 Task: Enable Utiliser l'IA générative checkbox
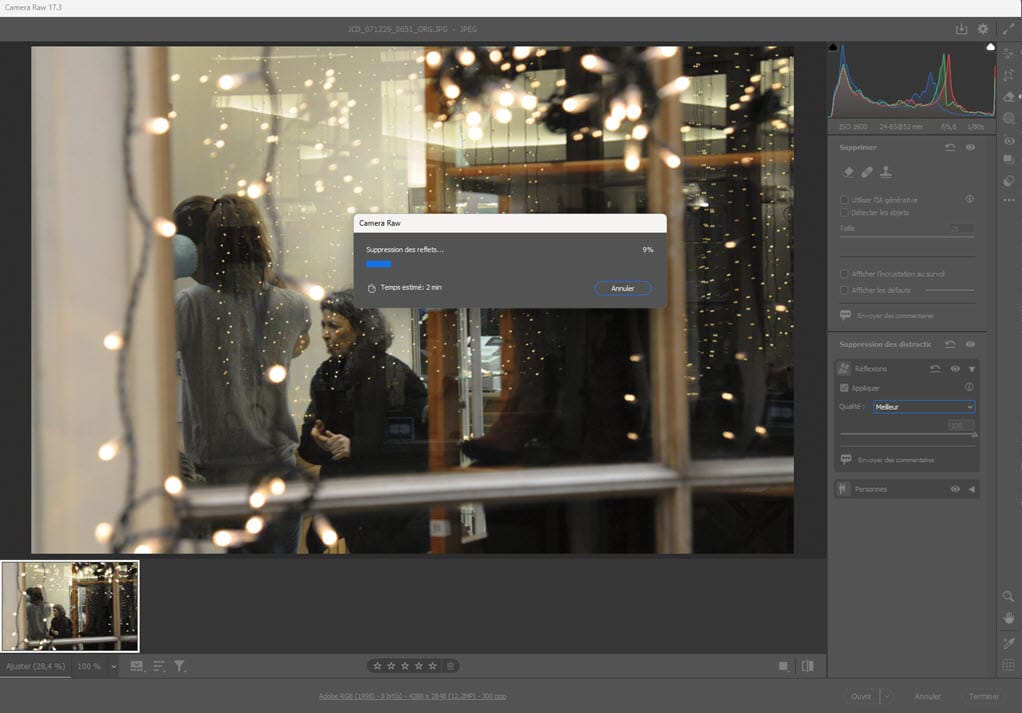(844, 199)
